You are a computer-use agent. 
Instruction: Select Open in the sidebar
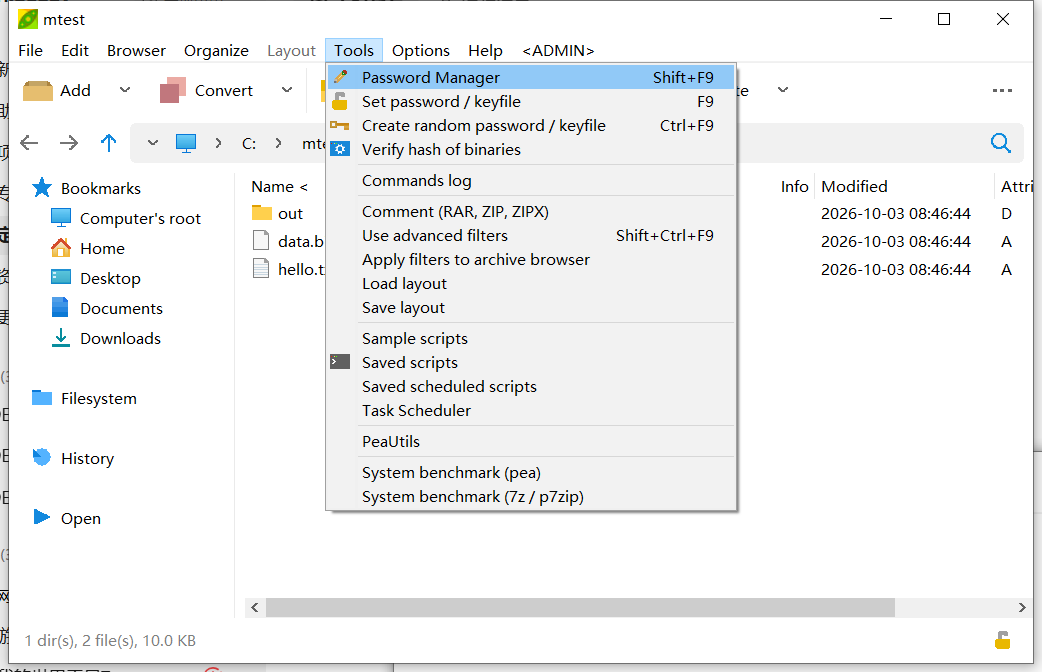[x=66, y=518]
